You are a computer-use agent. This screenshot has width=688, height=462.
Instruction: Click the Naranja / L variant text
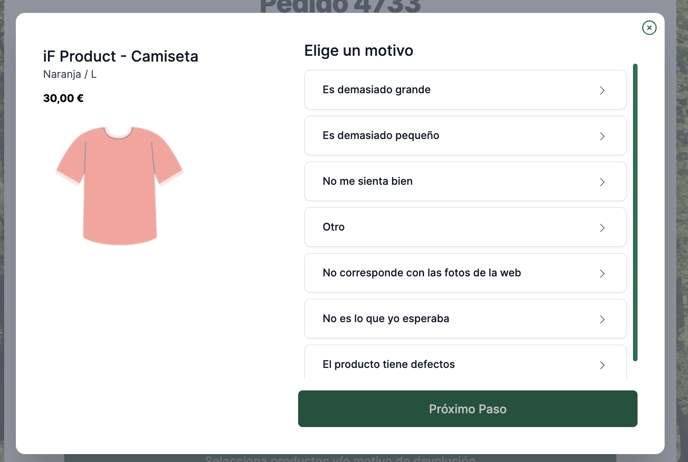(x=70, y=74)
